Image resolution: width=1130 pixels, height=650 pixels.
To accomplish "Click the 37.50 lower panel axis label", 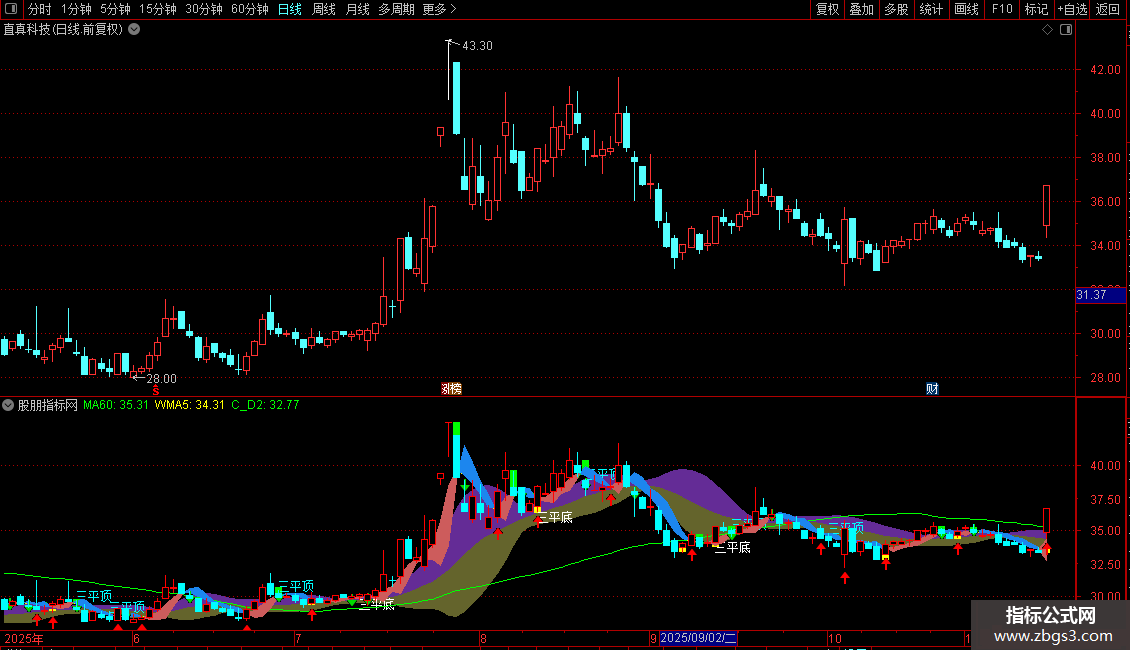I will [1105, 499].
